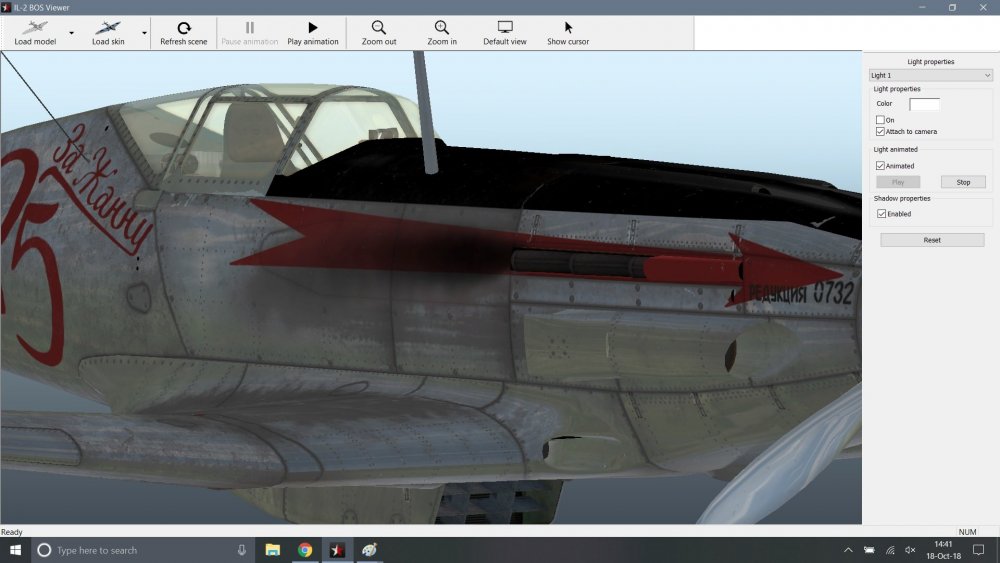Screen dimensions: 1000x563
Task: Open Chrome from the taskbar
Action: 305,550
